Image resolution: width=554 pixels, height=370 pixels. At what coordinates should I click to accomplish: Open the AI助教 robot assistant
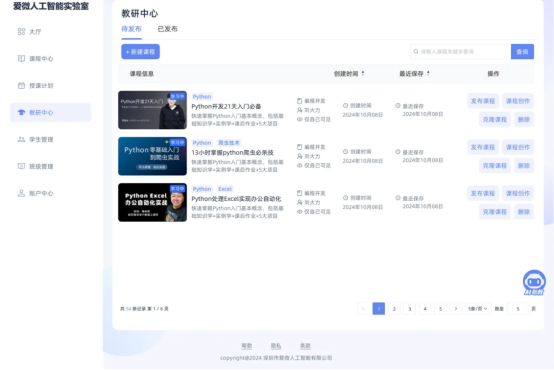click(534, 282)
